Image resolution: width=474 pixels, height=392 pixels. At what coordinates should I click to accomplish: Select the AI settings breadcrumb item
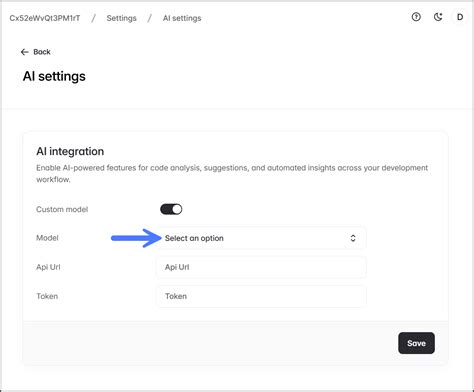pos(182,18)
